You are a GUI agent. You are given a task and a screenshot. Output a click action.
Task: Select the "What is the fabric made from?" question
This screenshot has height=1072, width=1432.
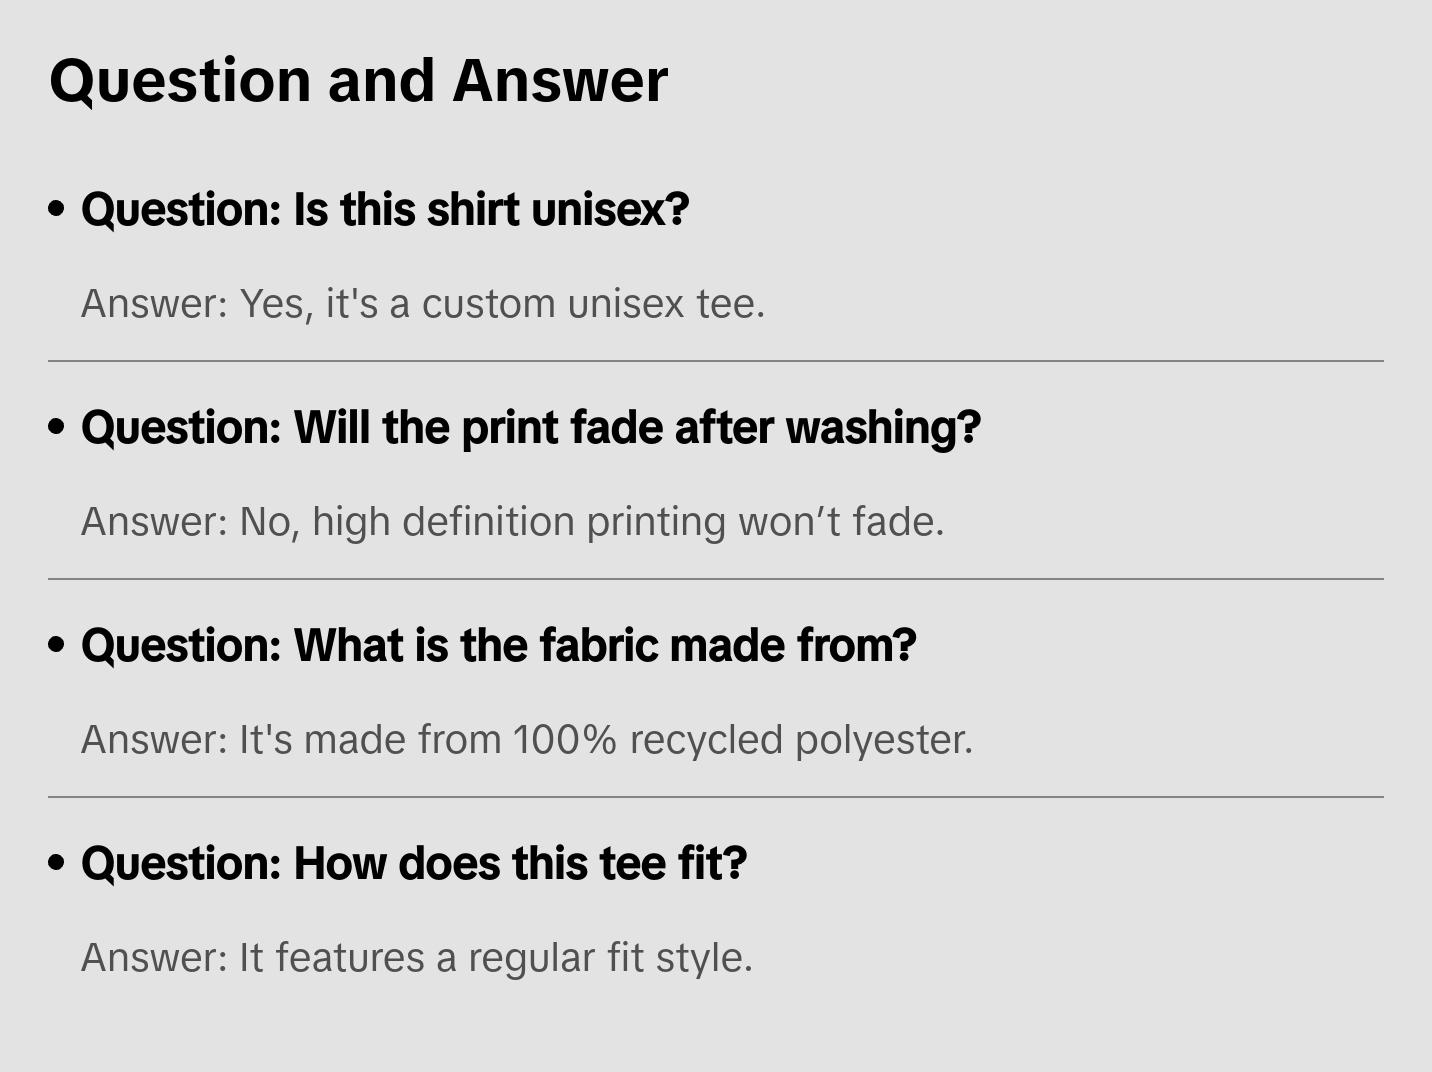click(x=498, y=646)
